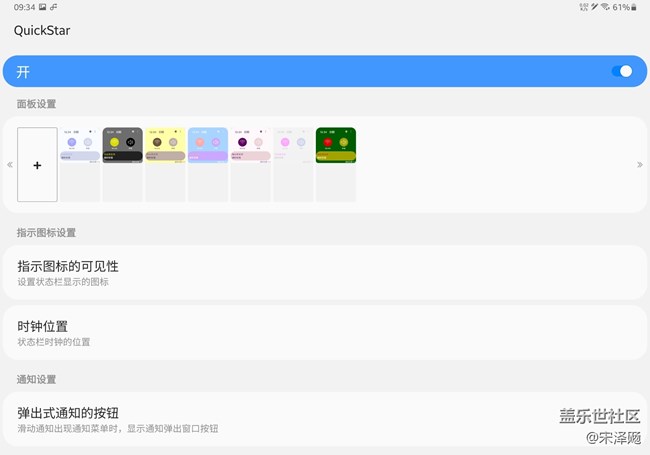This screenshot has height=455, width=650.
Task: Go to previous panel themes with left chevron
Action: [10, 165]
